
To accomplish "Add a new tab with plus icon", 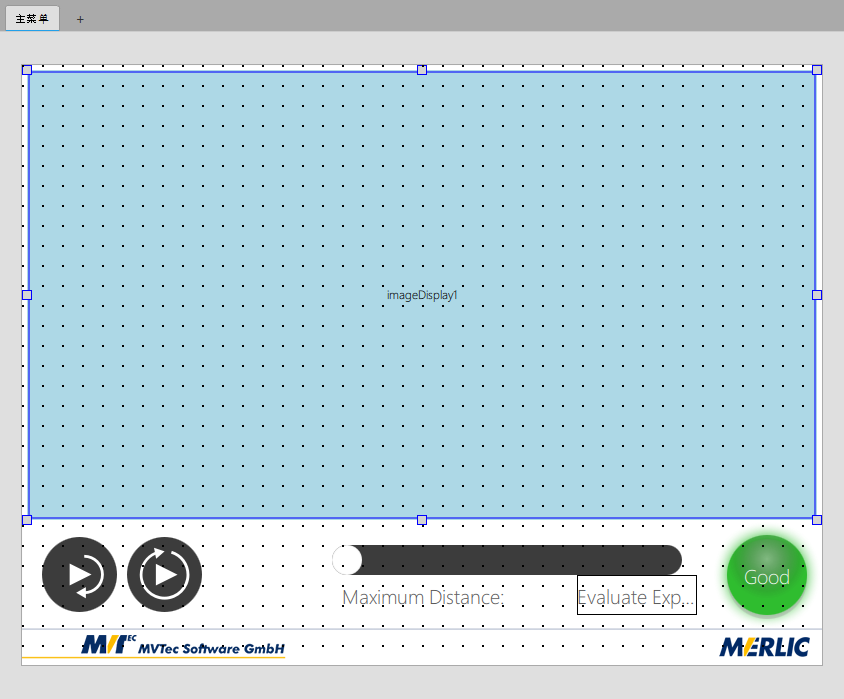I will coord(81,19).
